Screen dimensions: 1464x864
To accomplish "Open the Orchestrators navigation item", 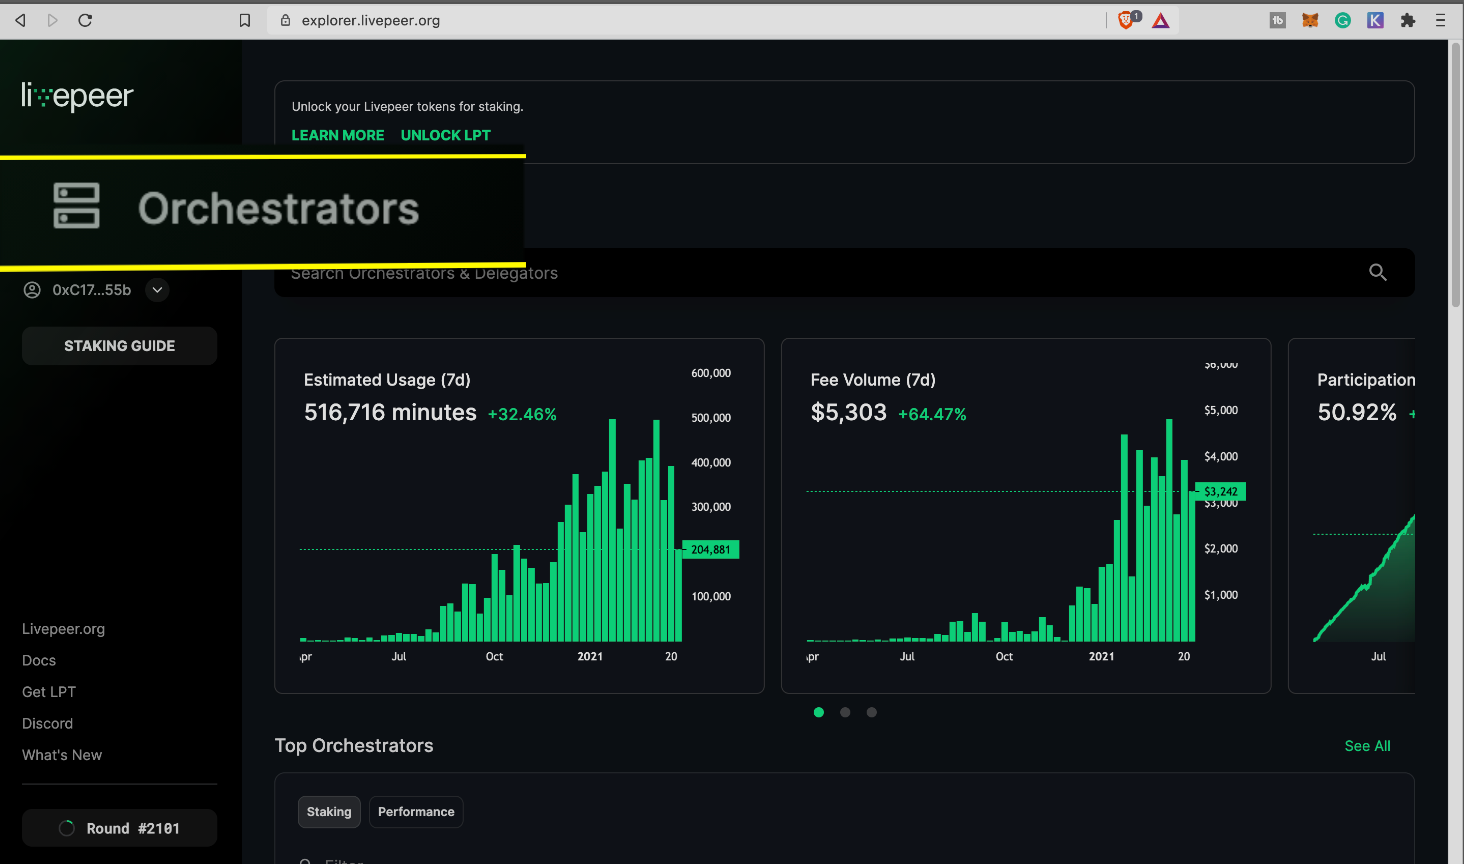I will coord(262,208).
